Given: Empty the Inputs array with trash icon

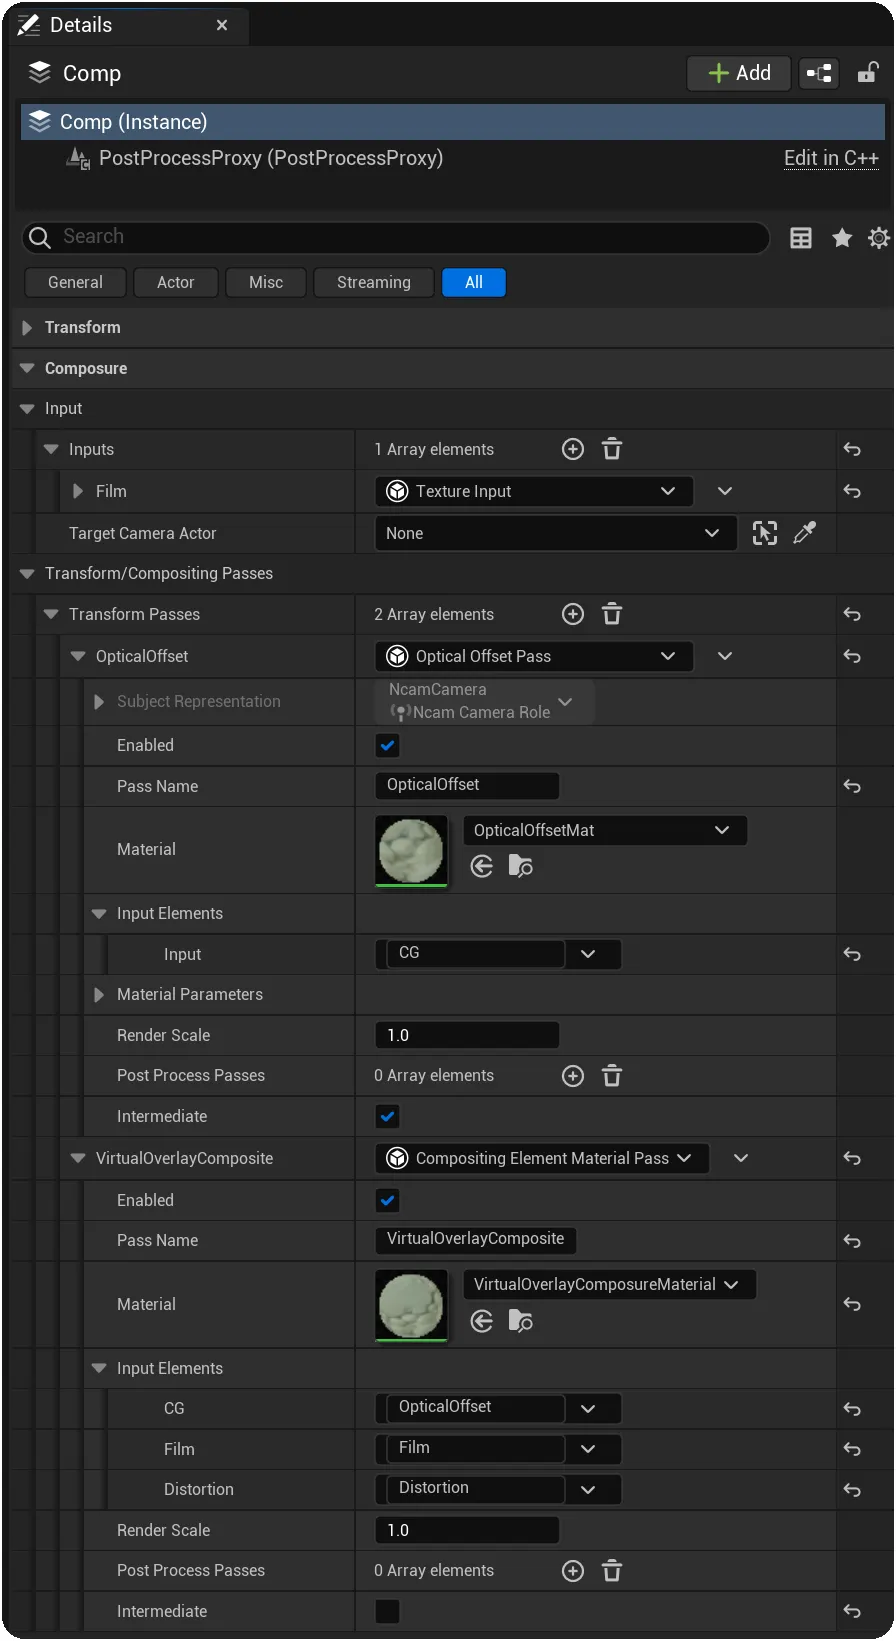Looking at the screenshot, I should point(612,449).
